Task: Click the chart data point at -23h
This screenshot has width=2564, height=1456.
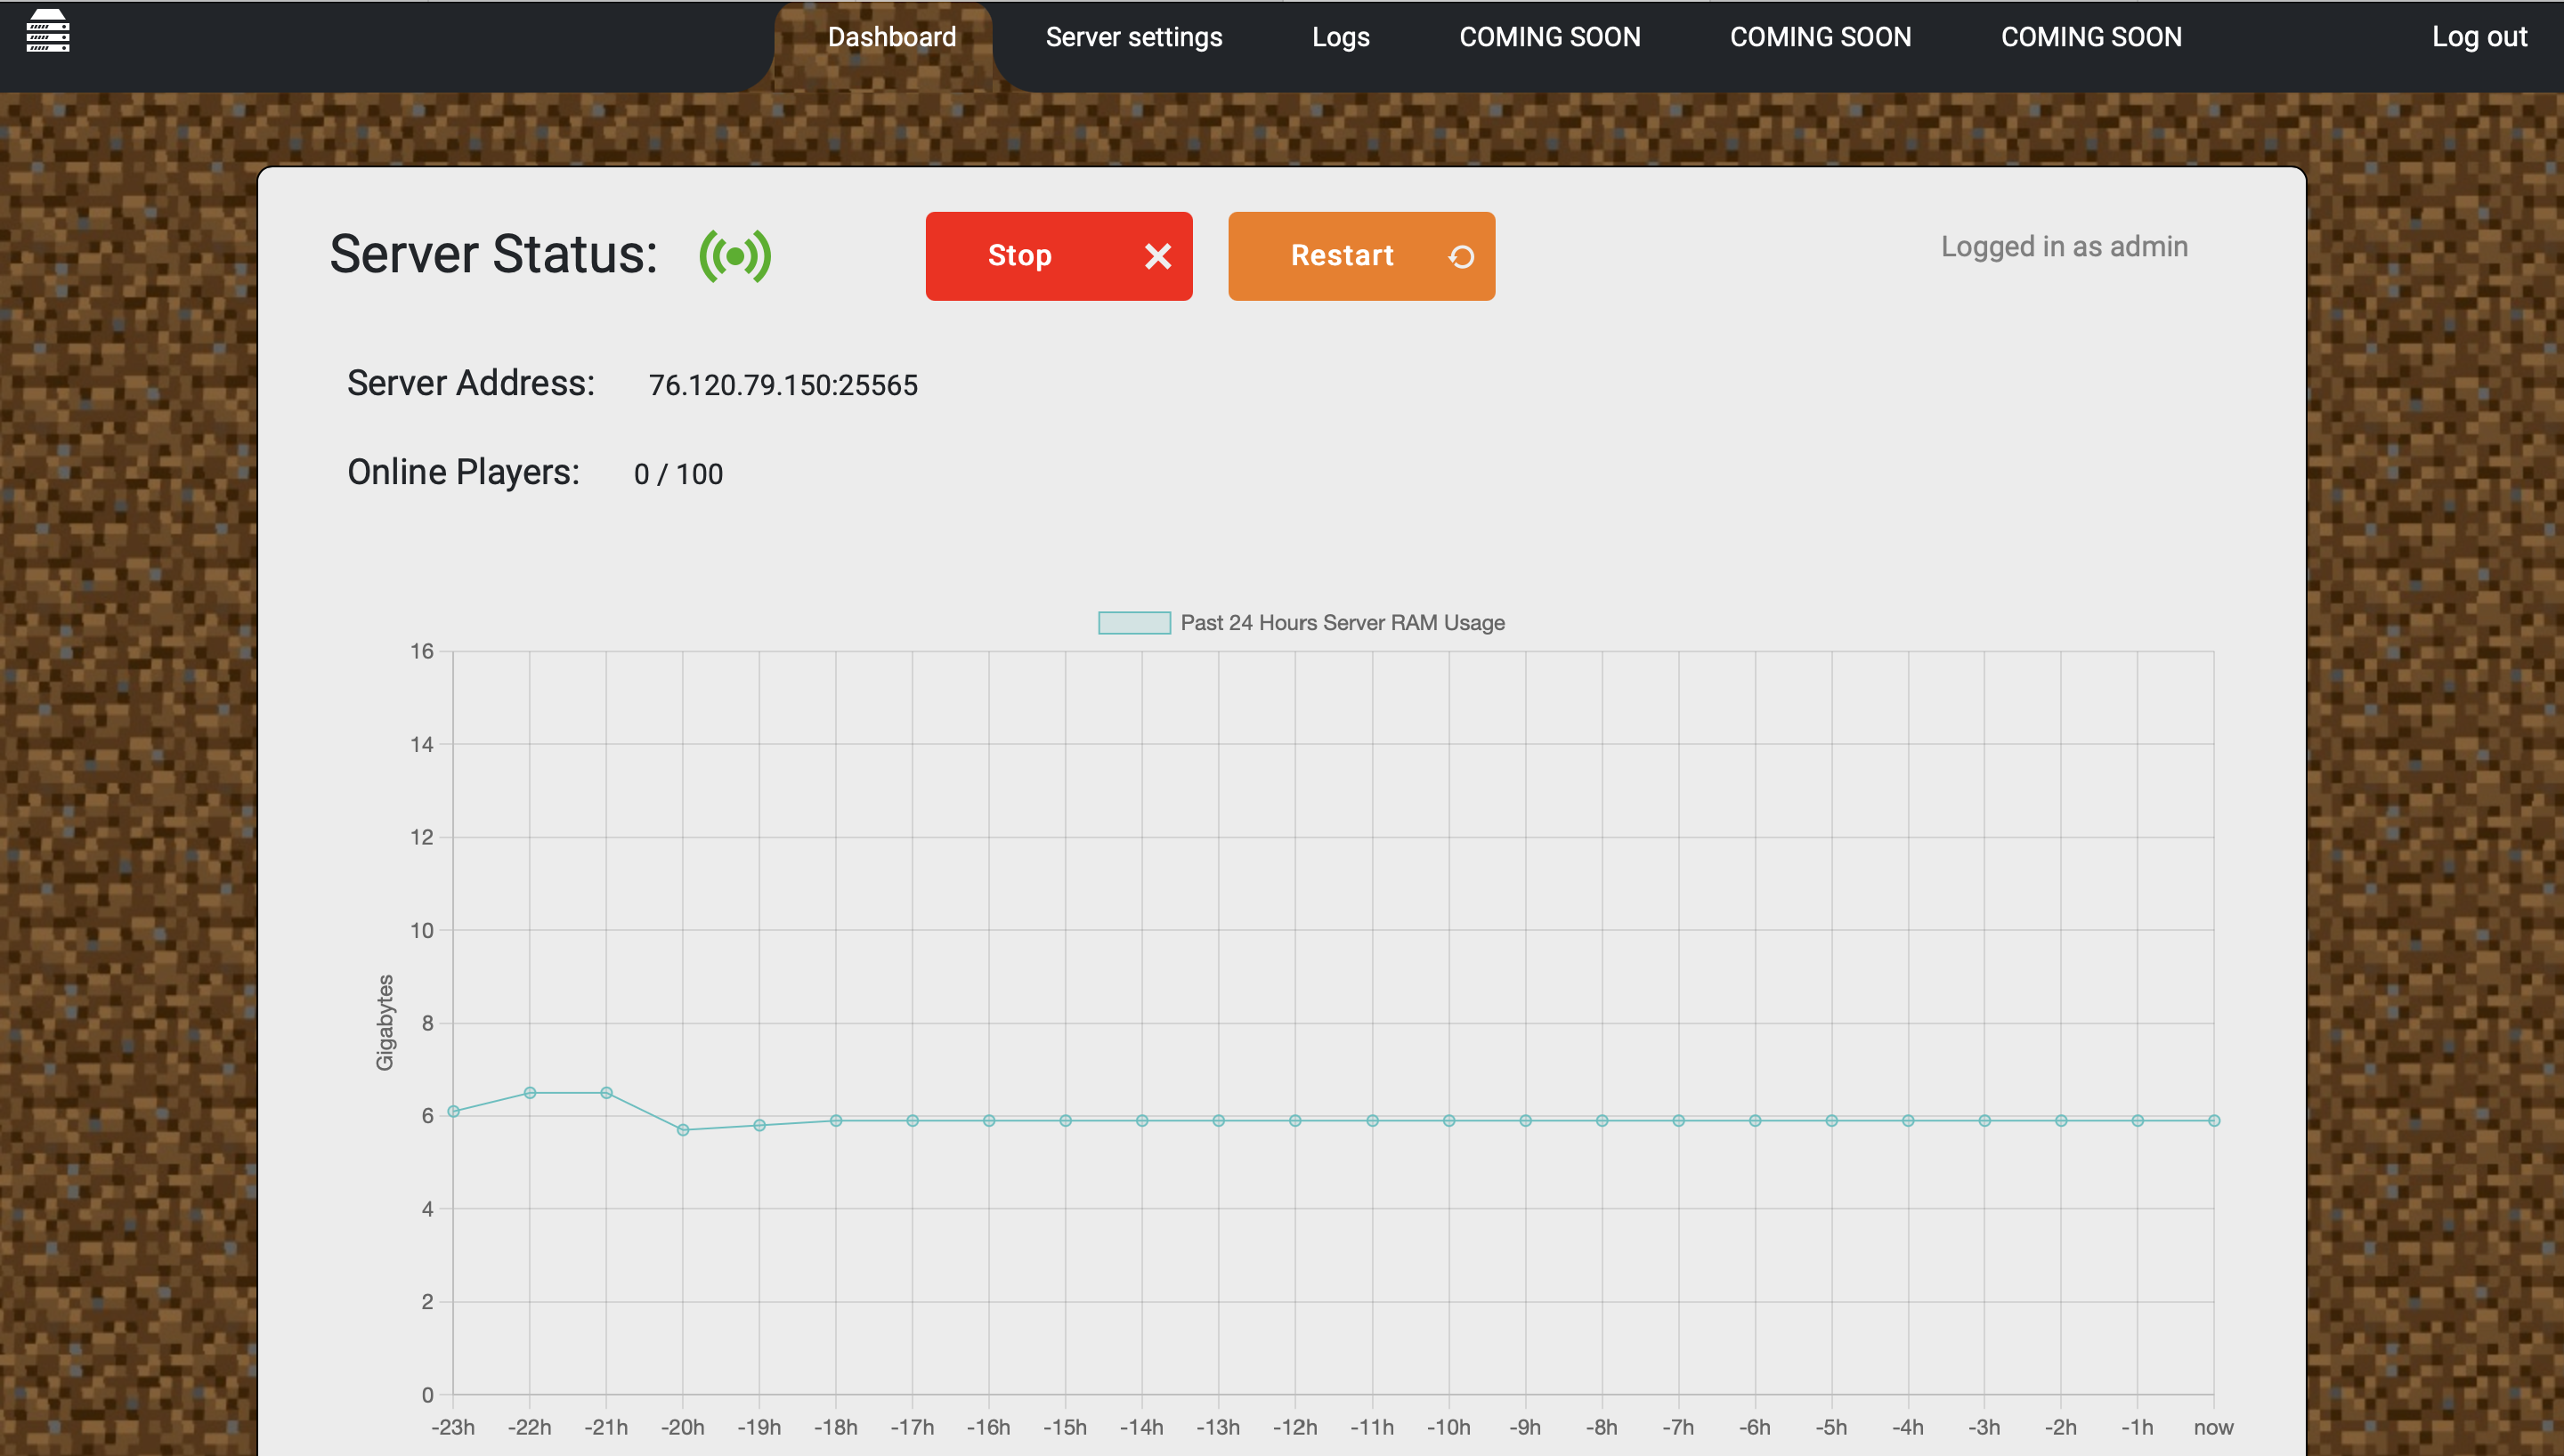Action: click(x=453, y=1111)
